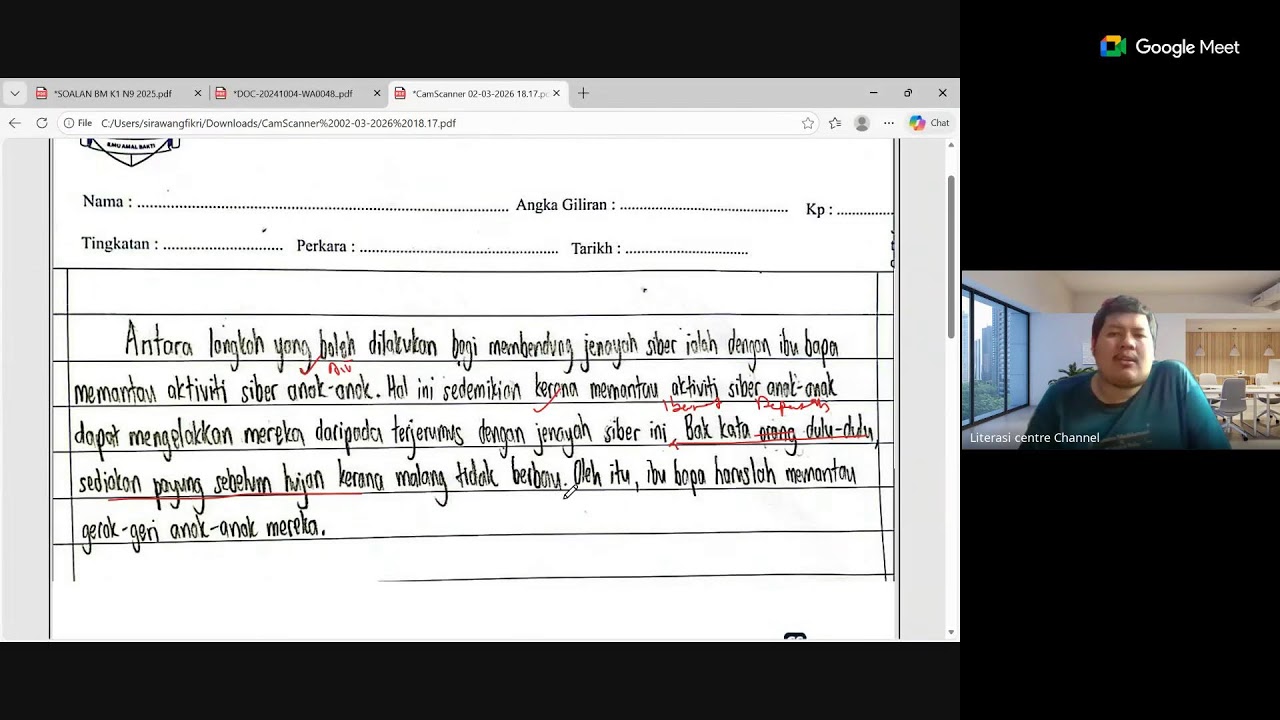Click the Tarikh label

tap(596, 248)
